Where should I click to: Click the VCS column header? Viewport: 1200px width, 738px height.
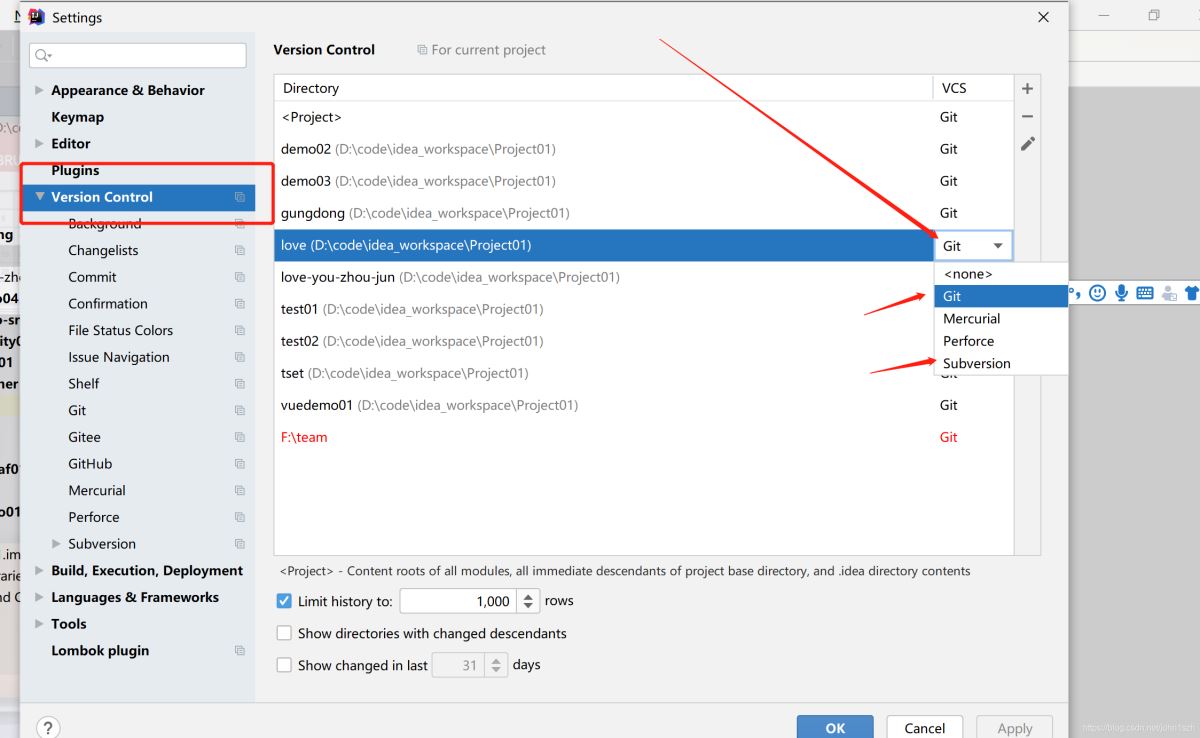coord(973,88)
